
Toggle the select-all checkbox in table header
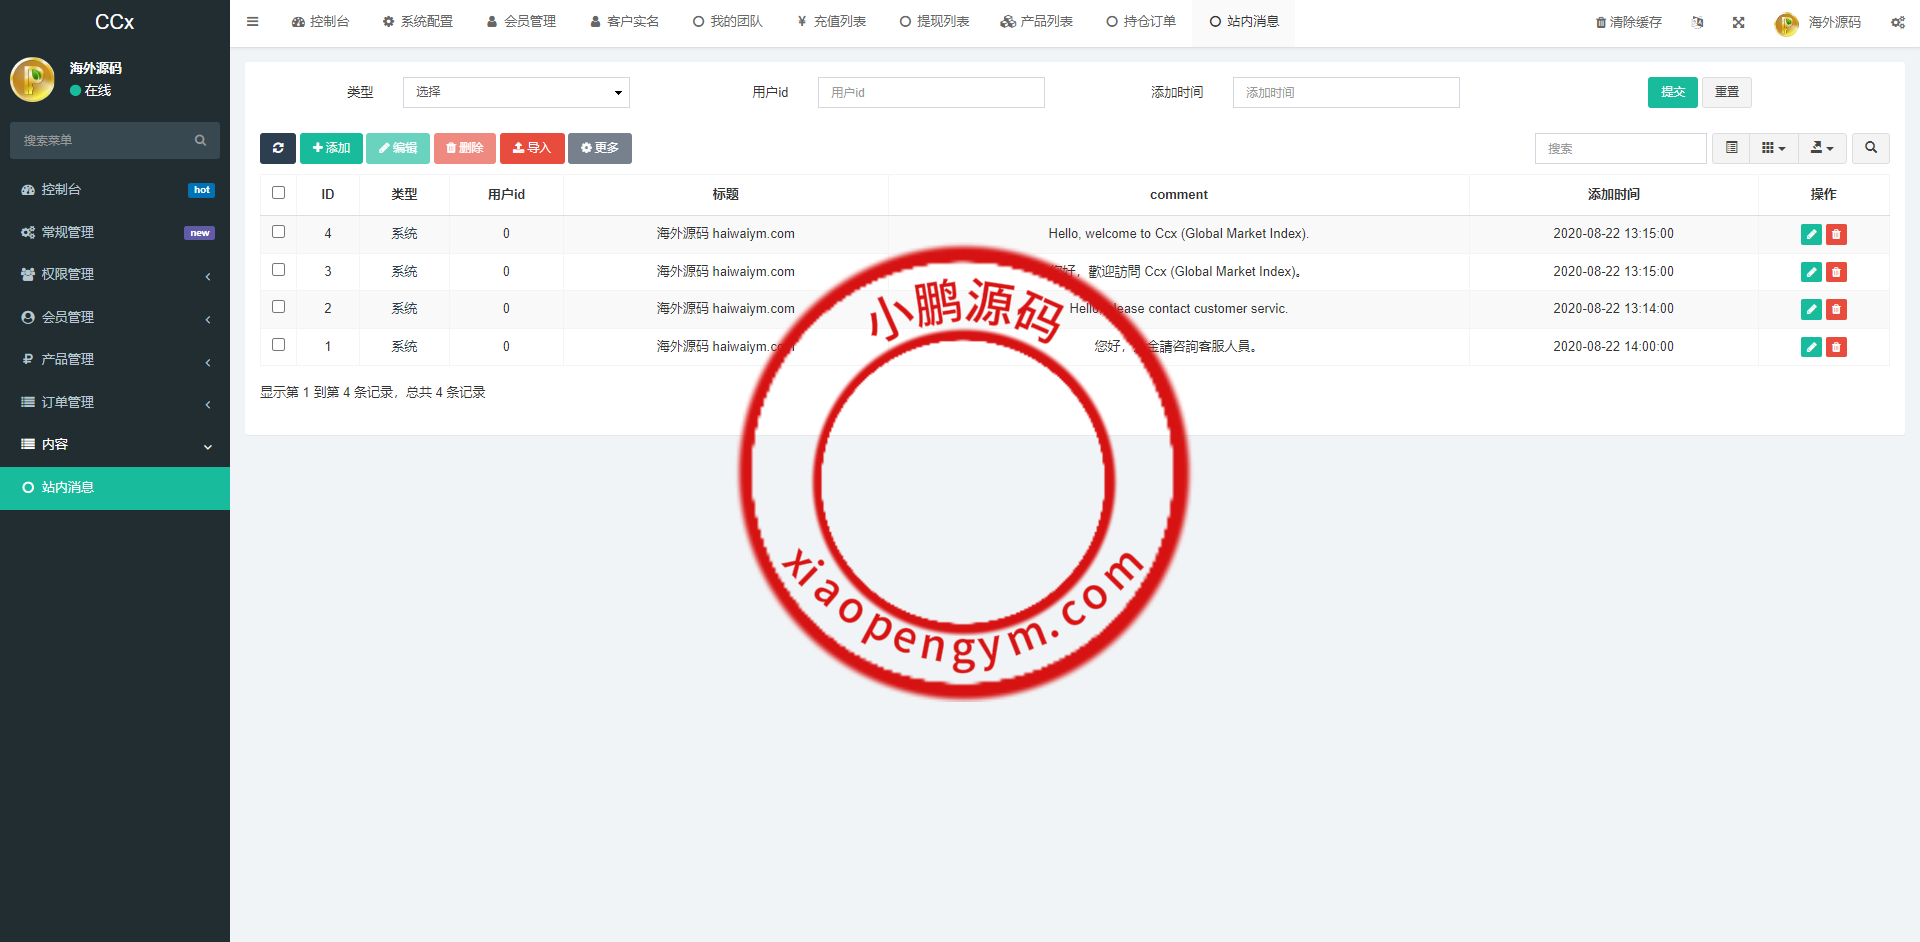[x=279, y=193]
